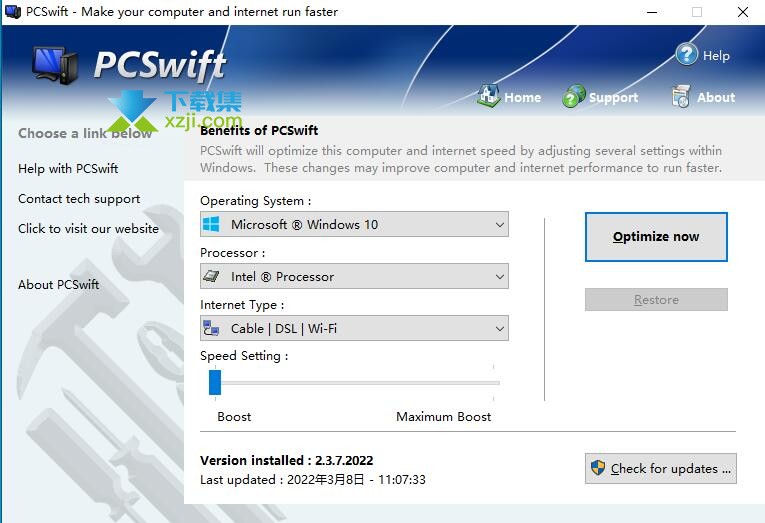
Task: Open the Operating System dropdown
Action: (354, 224)
